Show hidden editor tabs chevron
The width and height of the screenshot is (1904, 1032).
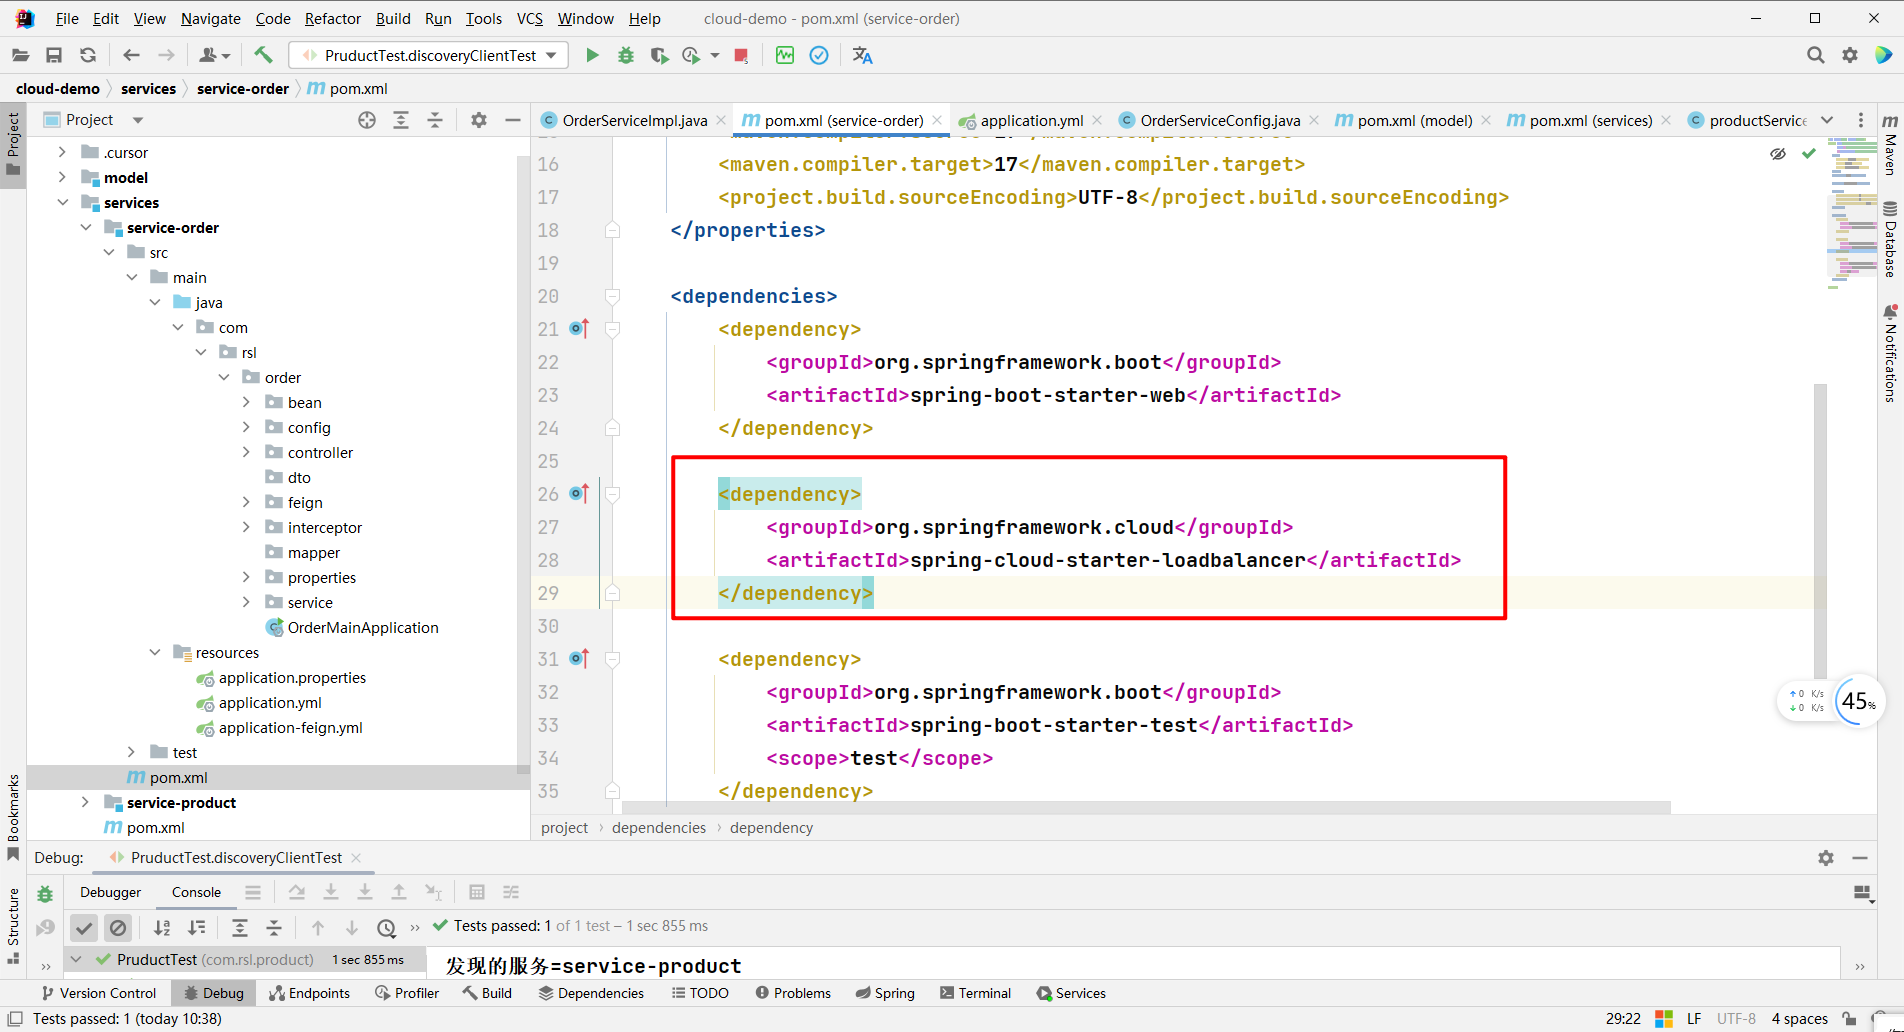click(1827, 120)
